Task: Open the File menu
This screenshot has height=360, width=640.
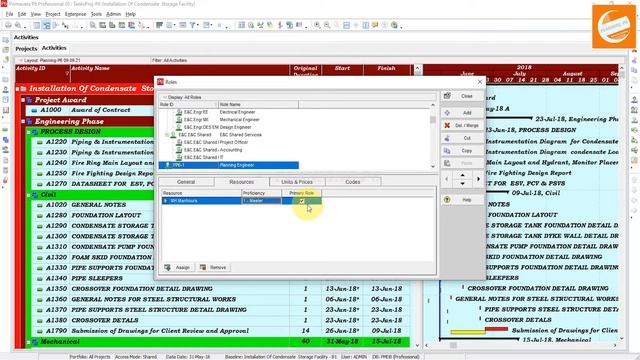Action: (9, 14)
